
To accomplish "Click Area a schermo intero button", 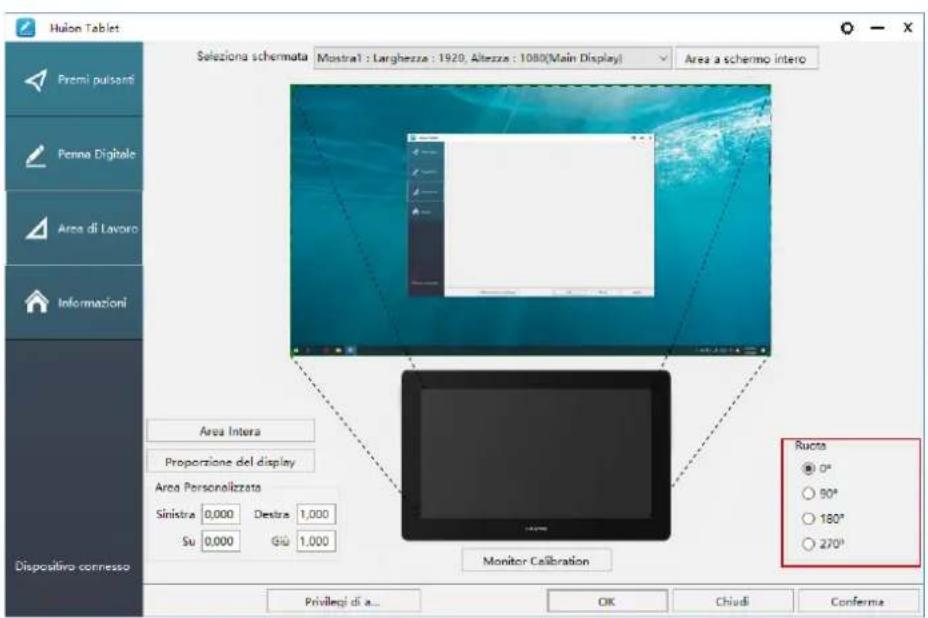I will point(746,59).
